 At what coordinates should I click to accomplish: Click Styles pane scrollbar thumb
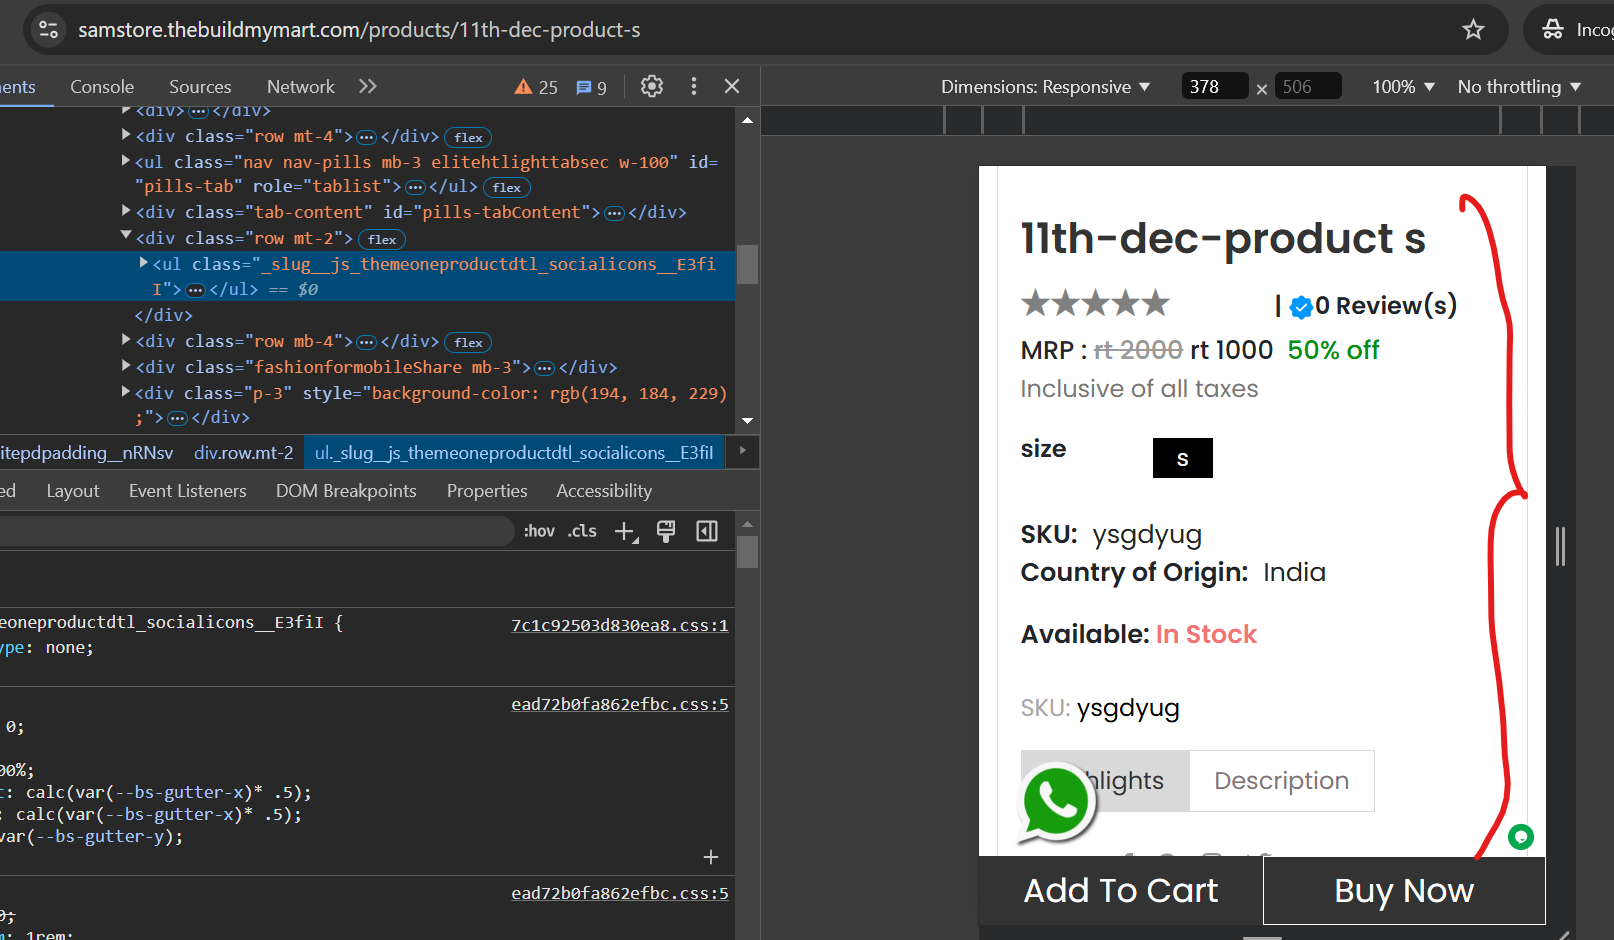[x=747, y=552]
